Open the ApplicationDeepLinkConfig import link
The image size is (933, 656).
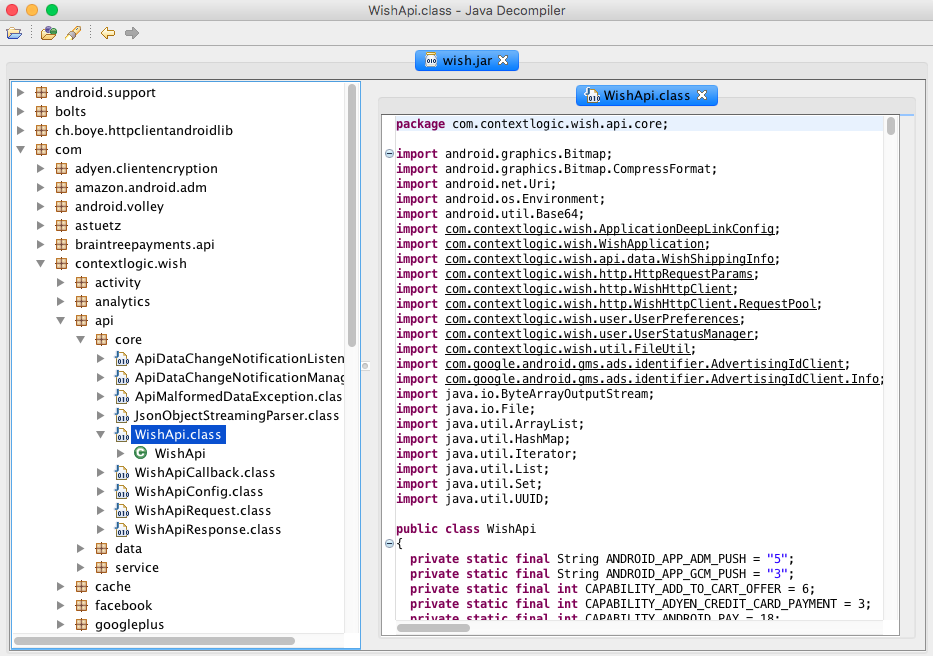tap(610, 229)
